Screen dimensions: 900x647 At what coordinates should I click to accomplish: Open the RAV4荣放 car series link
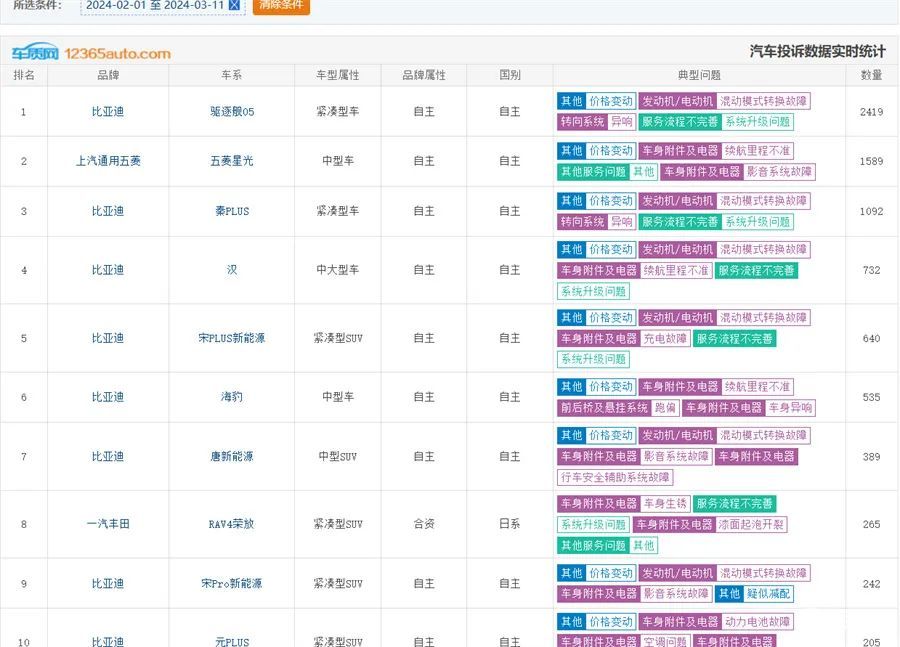tap(232, 524)
